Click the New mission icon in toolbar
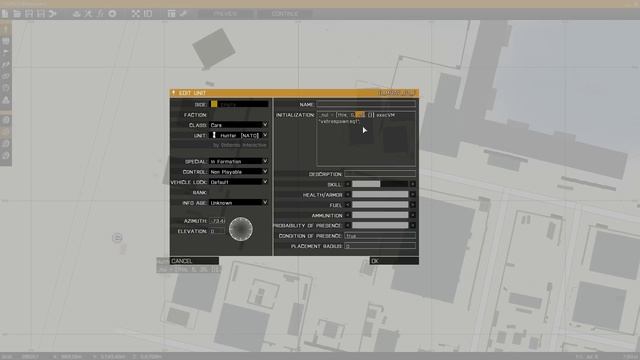The width and height of the screenshot is (640, 360). pos(5,13)
